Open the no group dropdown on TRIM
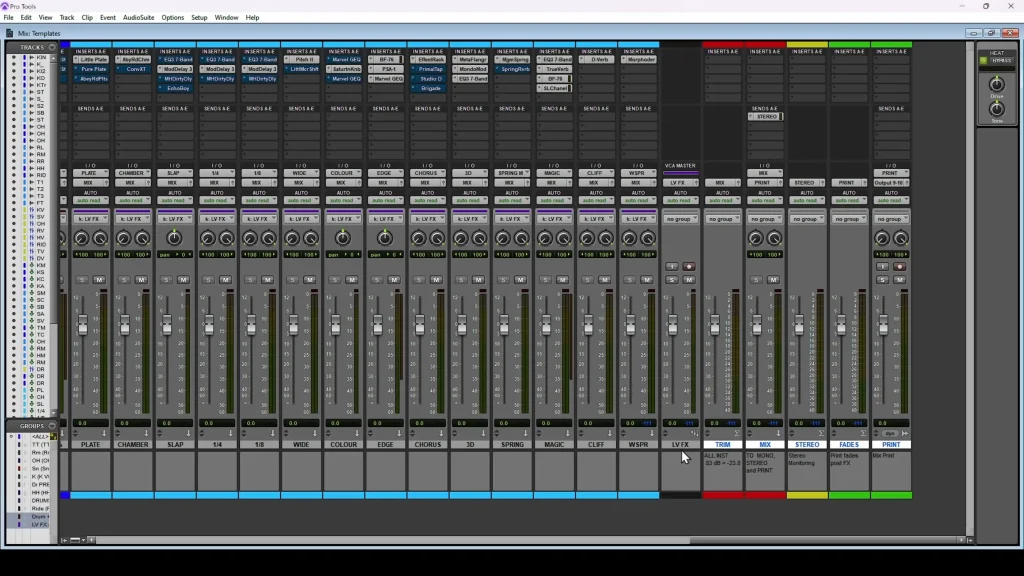The image size is (1024, 576). pyautogui.click(x=722, y=219)
